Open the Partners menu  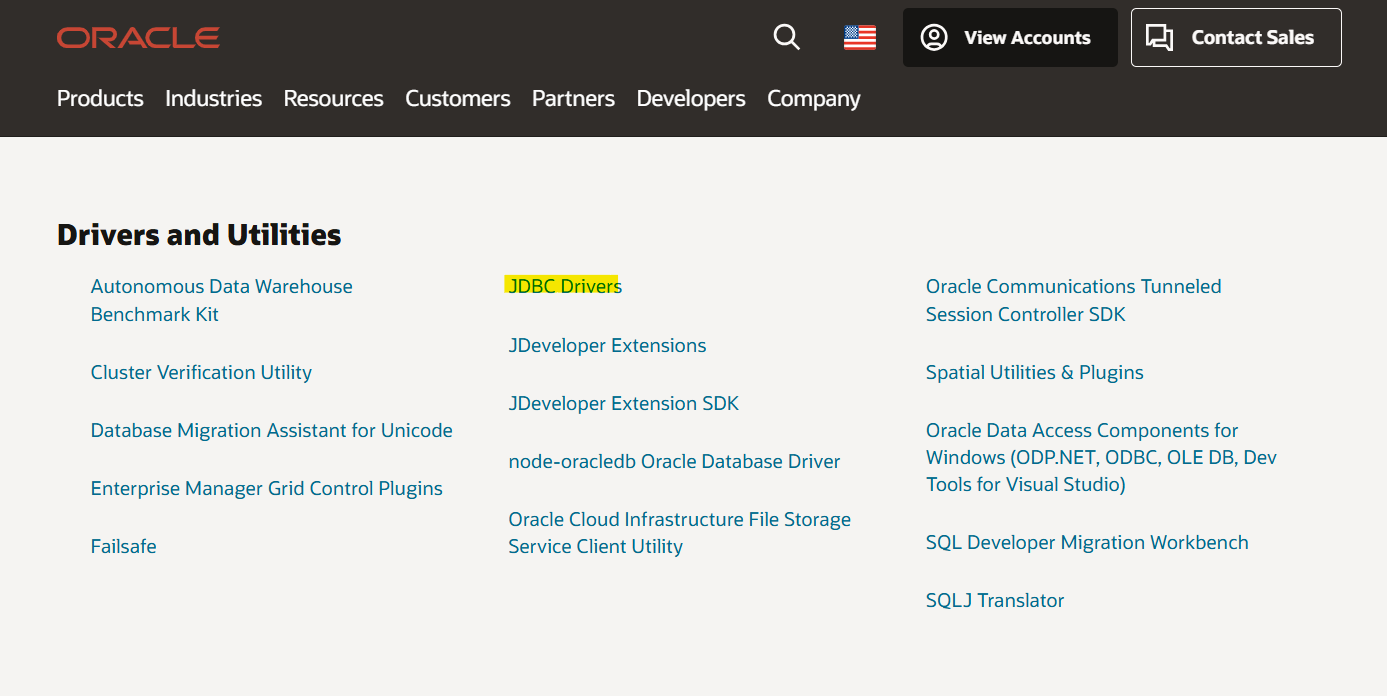click(573, 98)
